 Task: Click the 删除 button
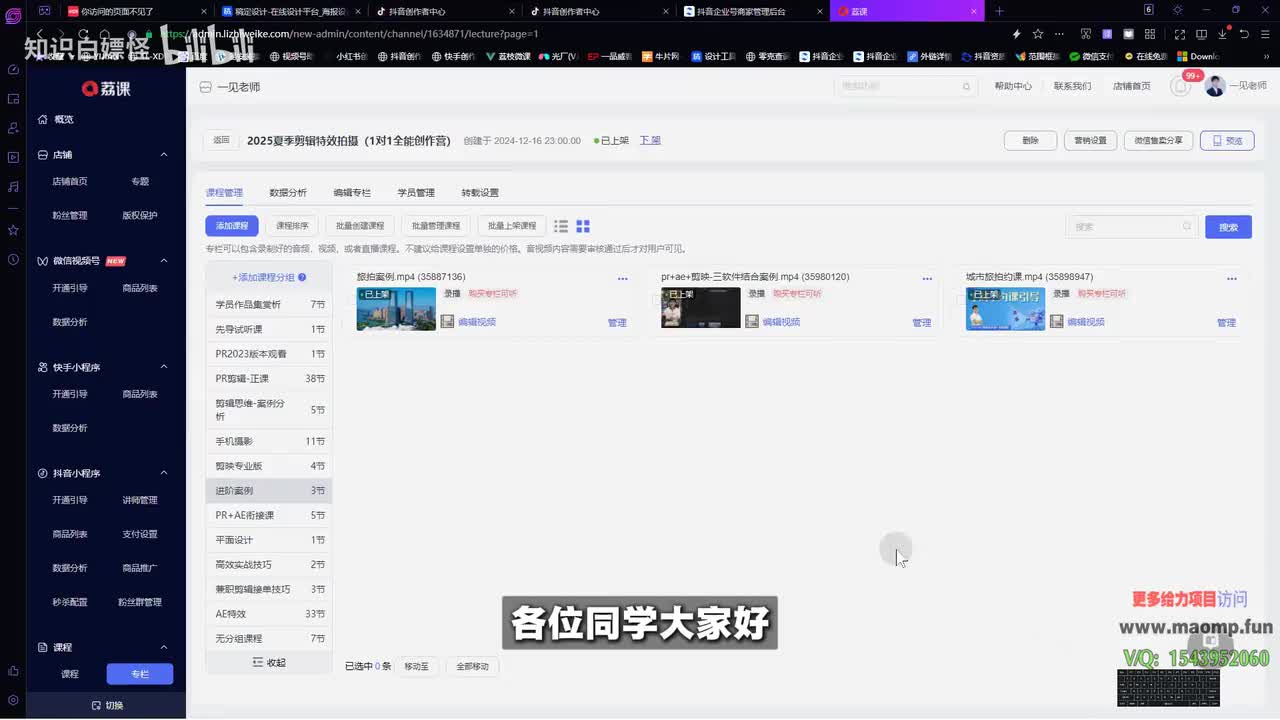coord(1031,140)
